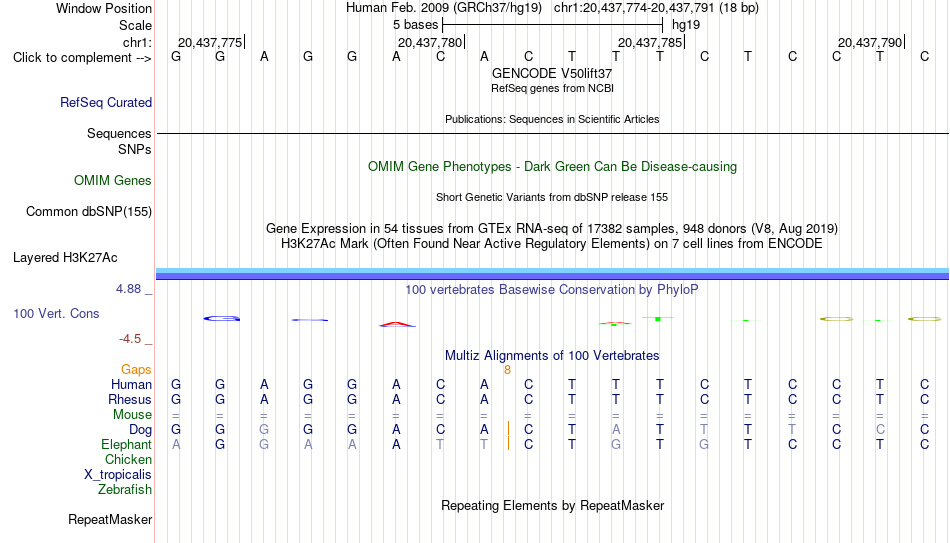Image resolution: width=950 pixels, height=543 pixels.
Task: Click the 20,437,780 coordinate marker
Action: point(430,42)
